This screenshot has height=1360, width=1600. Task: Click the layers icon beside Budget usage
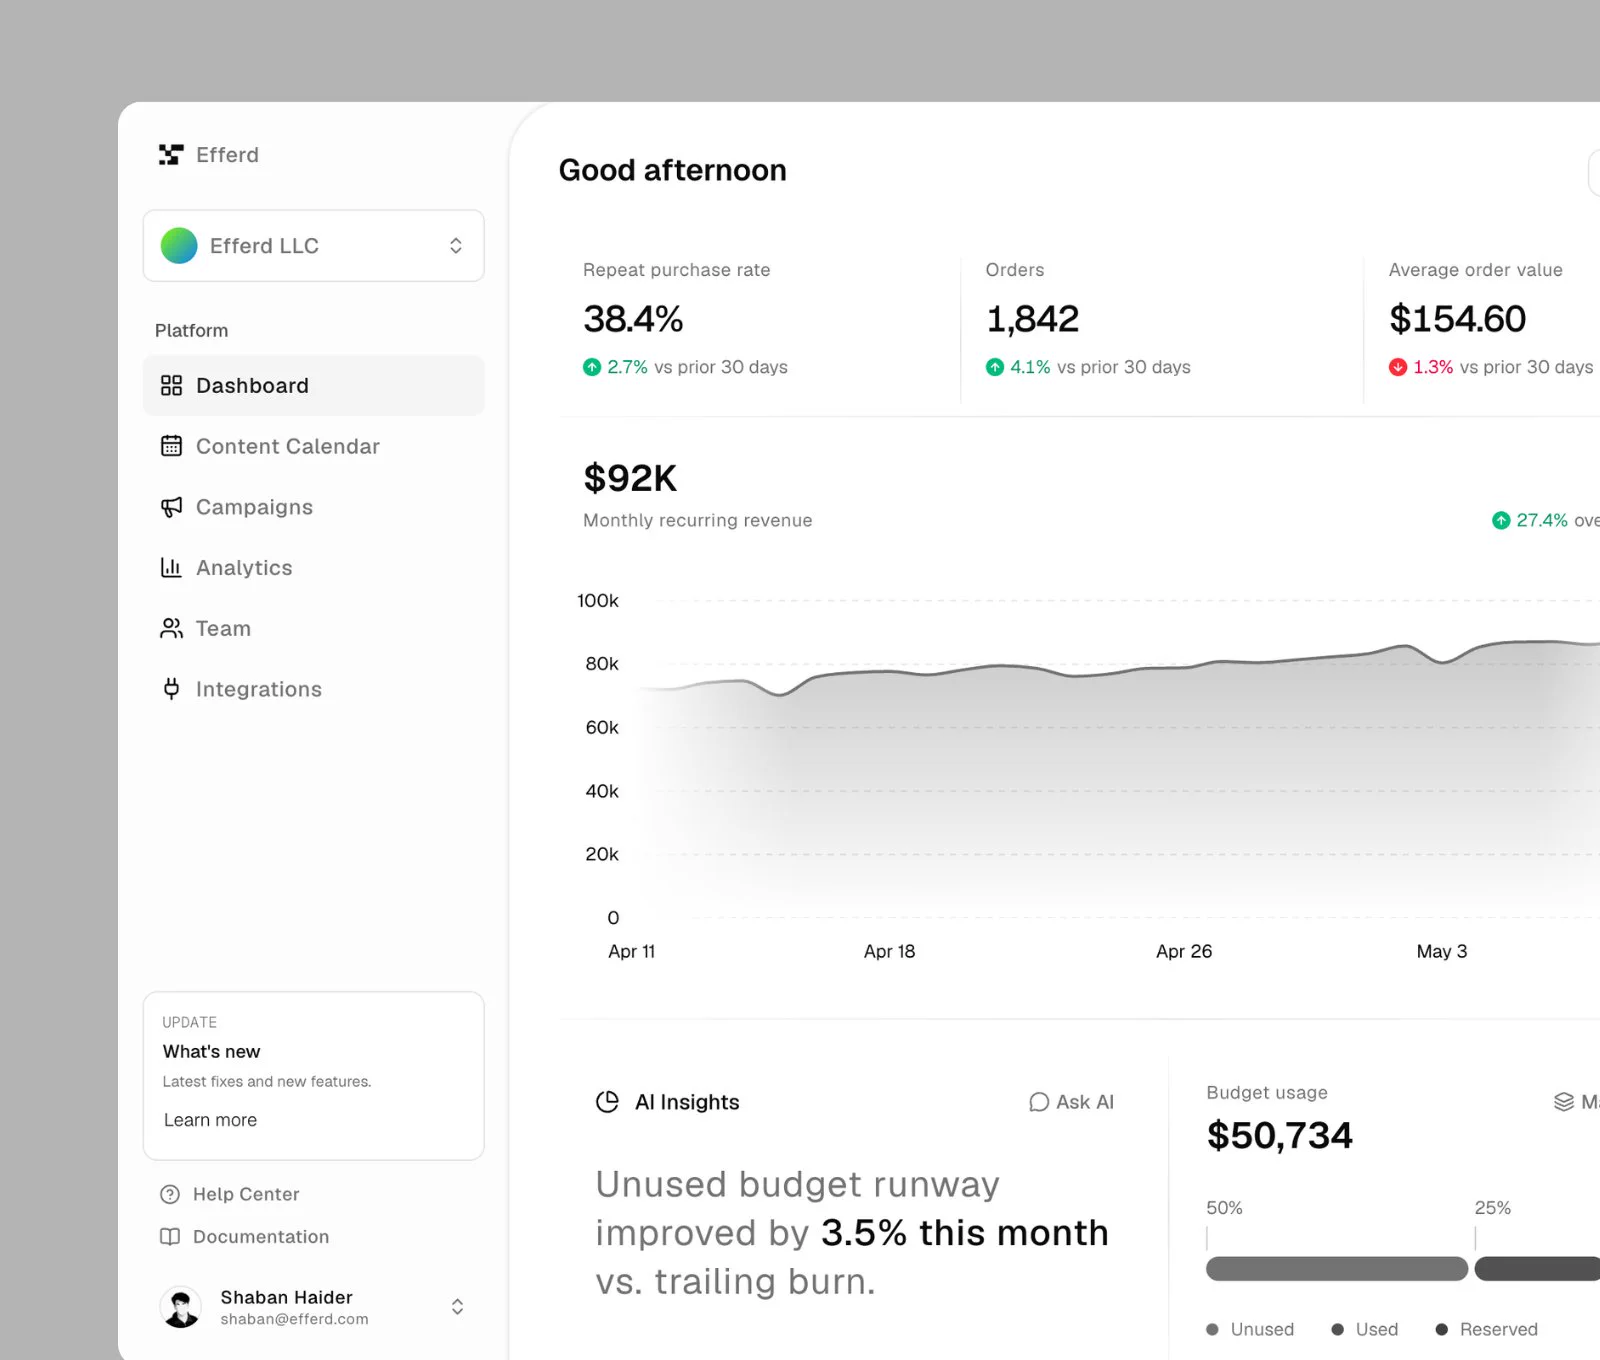pyautogui.click(x=1564, y=1102)
